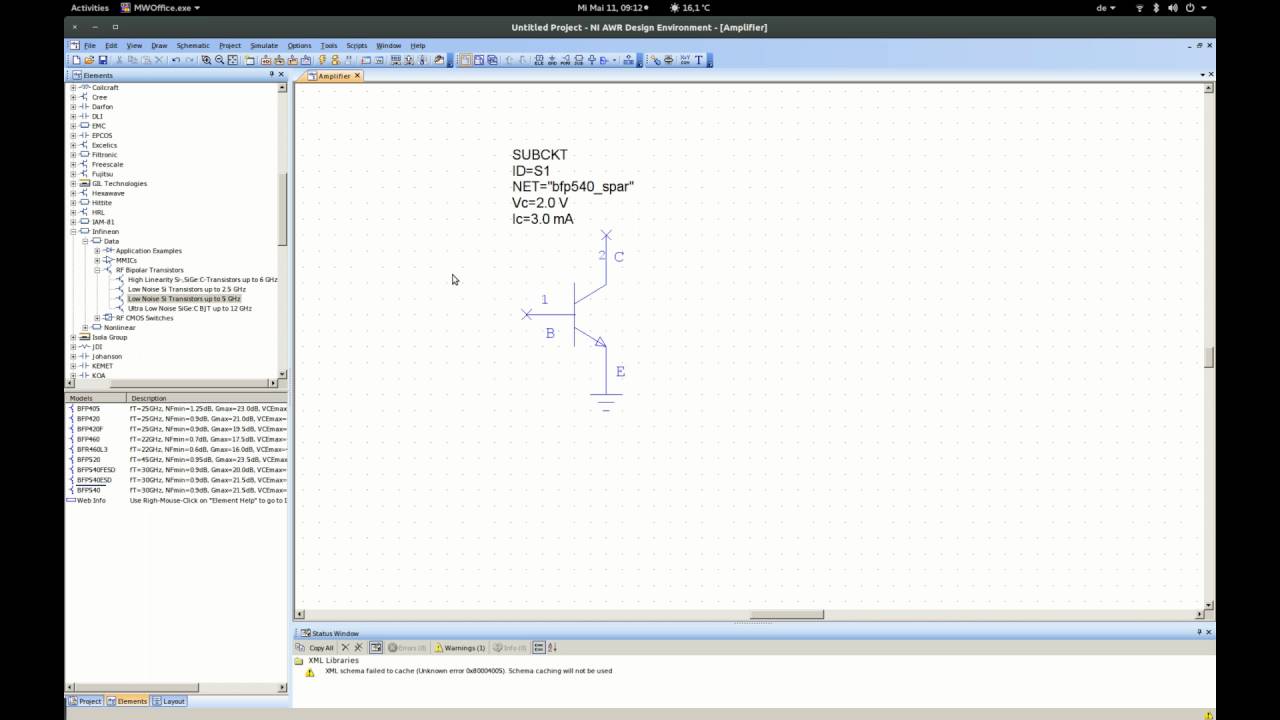The image size is (1280, 720).
Task: Click the Port toolbar icon
Action: point(565,60)
